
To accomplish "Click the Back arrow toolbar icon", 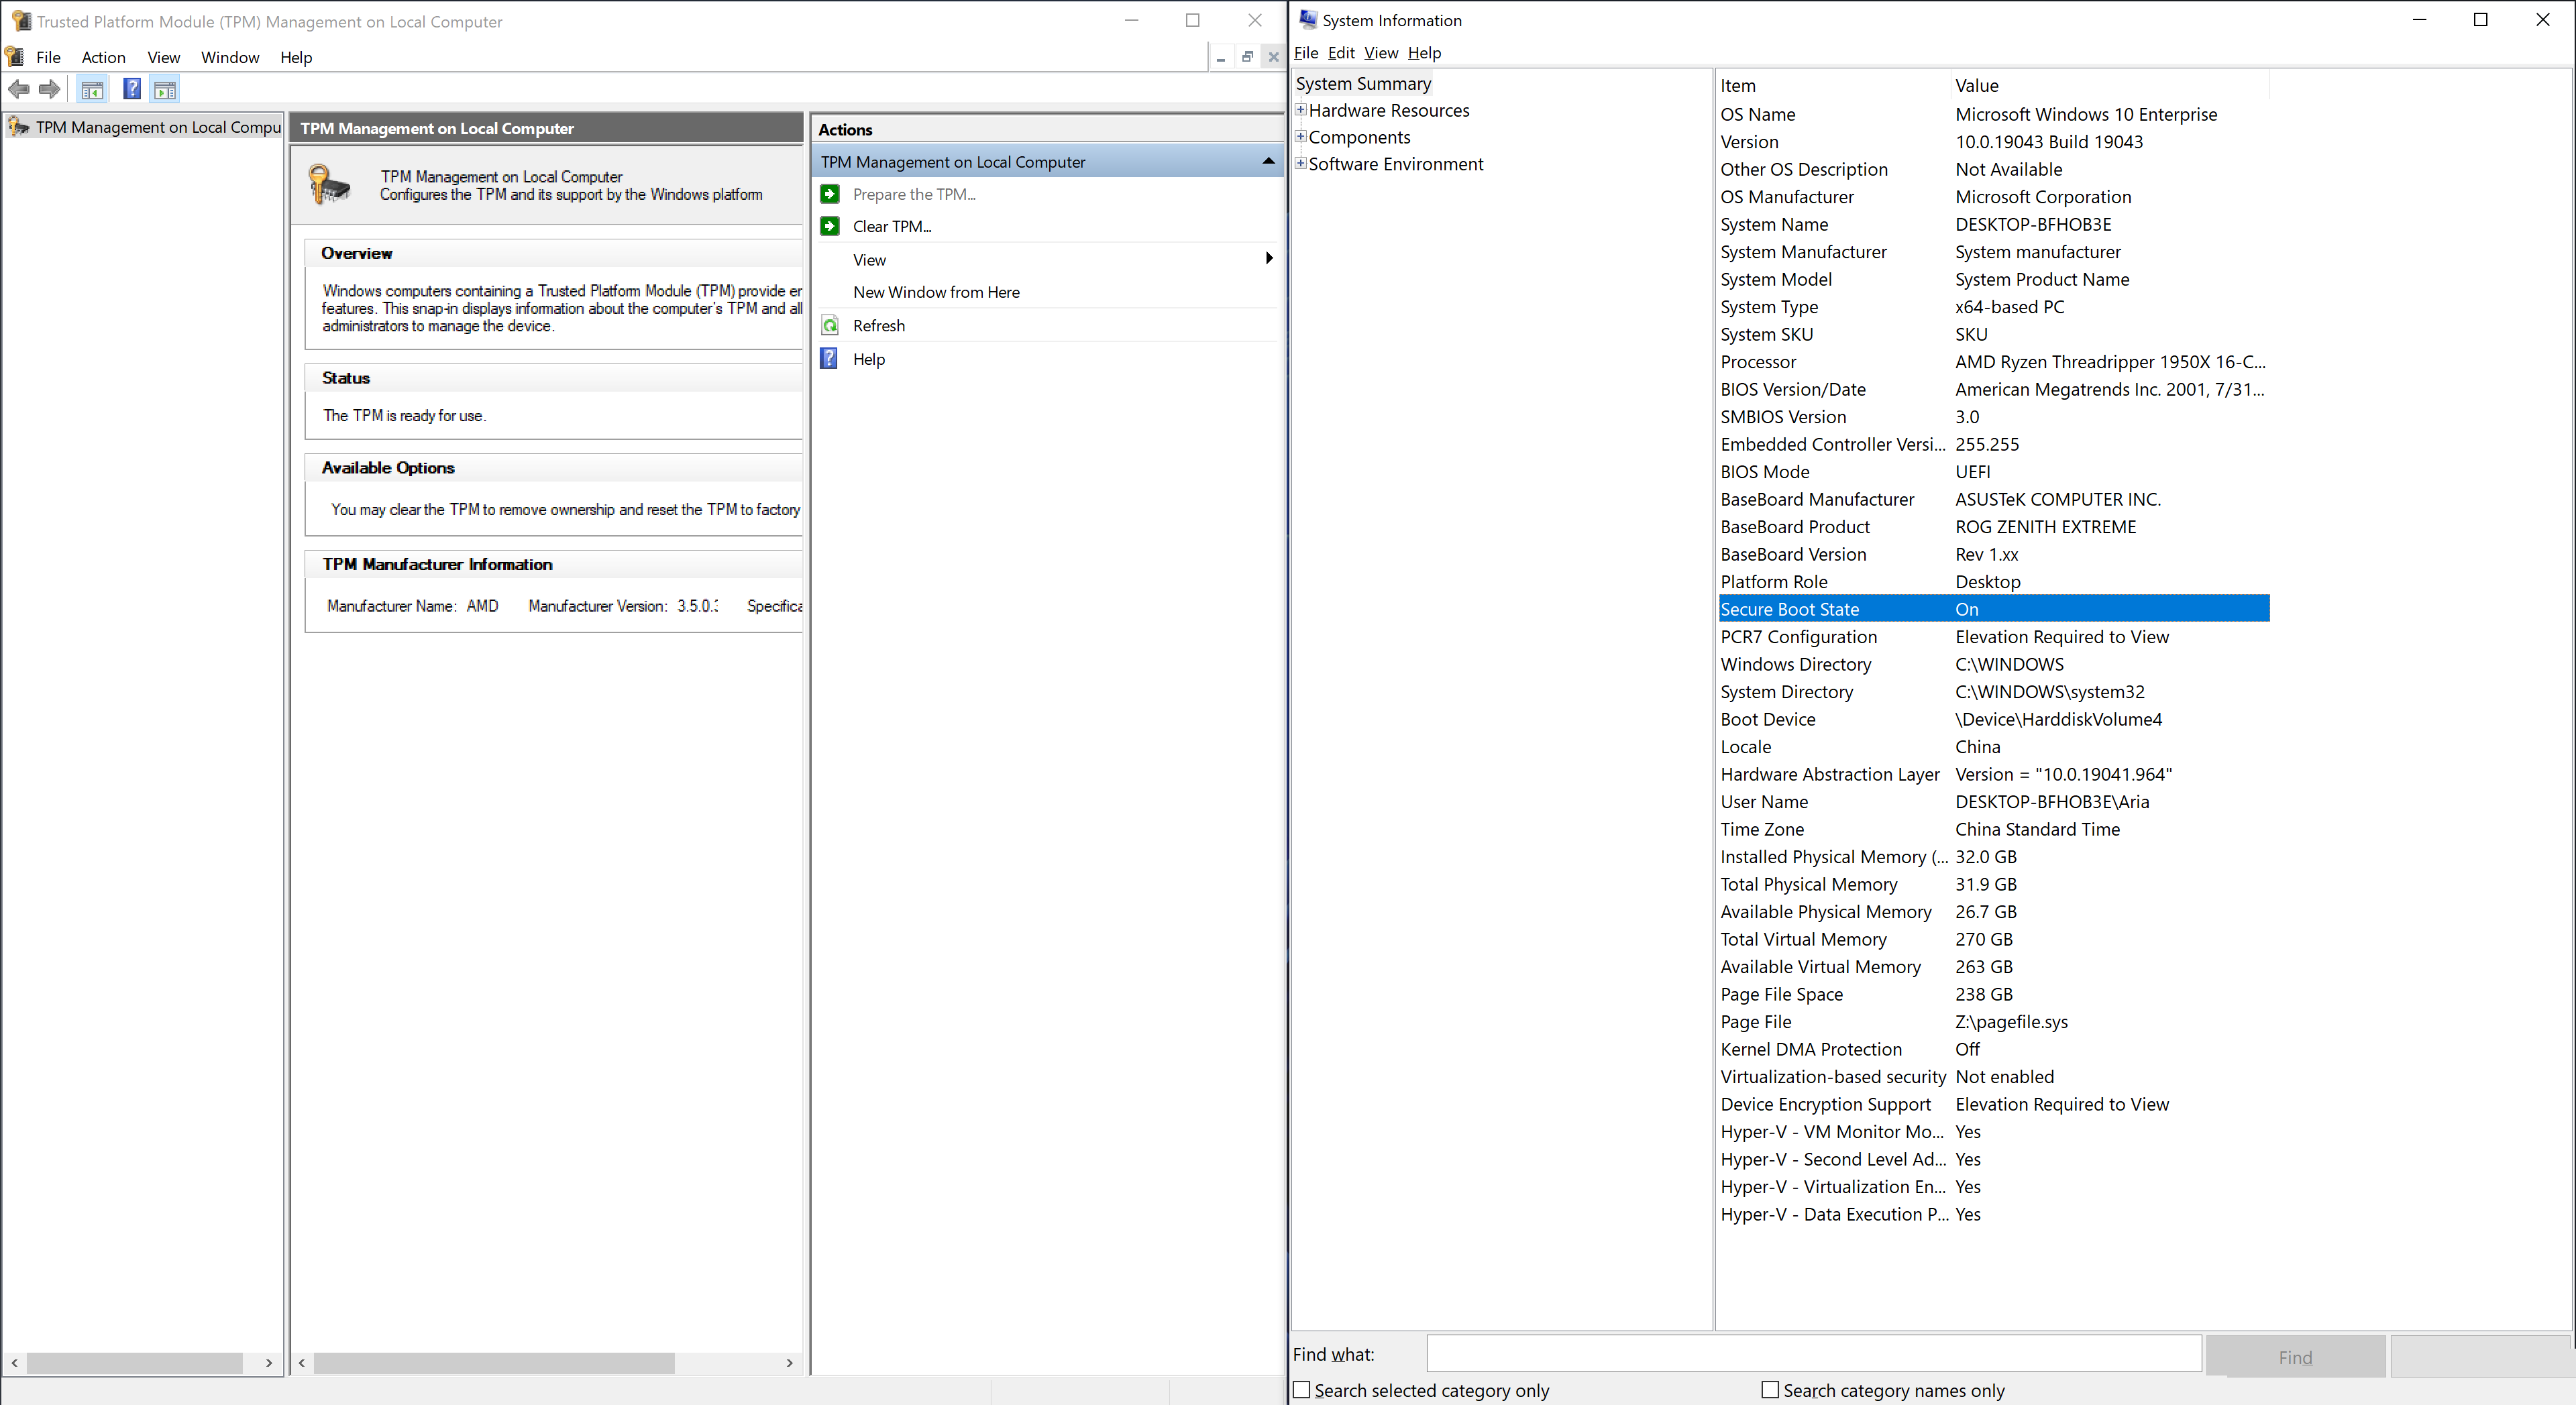I will 18,90.
